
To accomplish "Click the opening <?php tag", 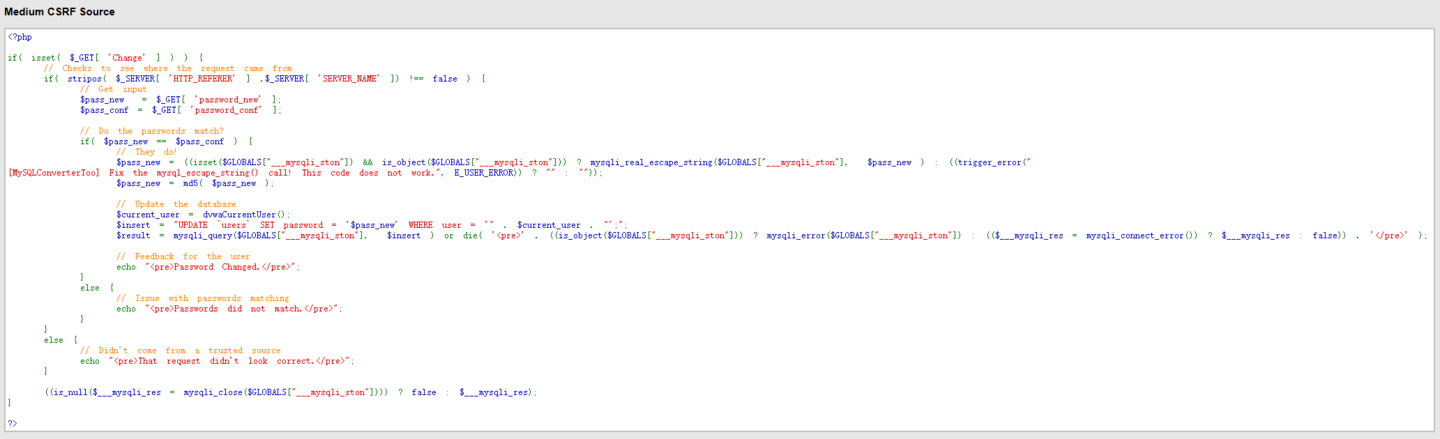I will 20,37.
